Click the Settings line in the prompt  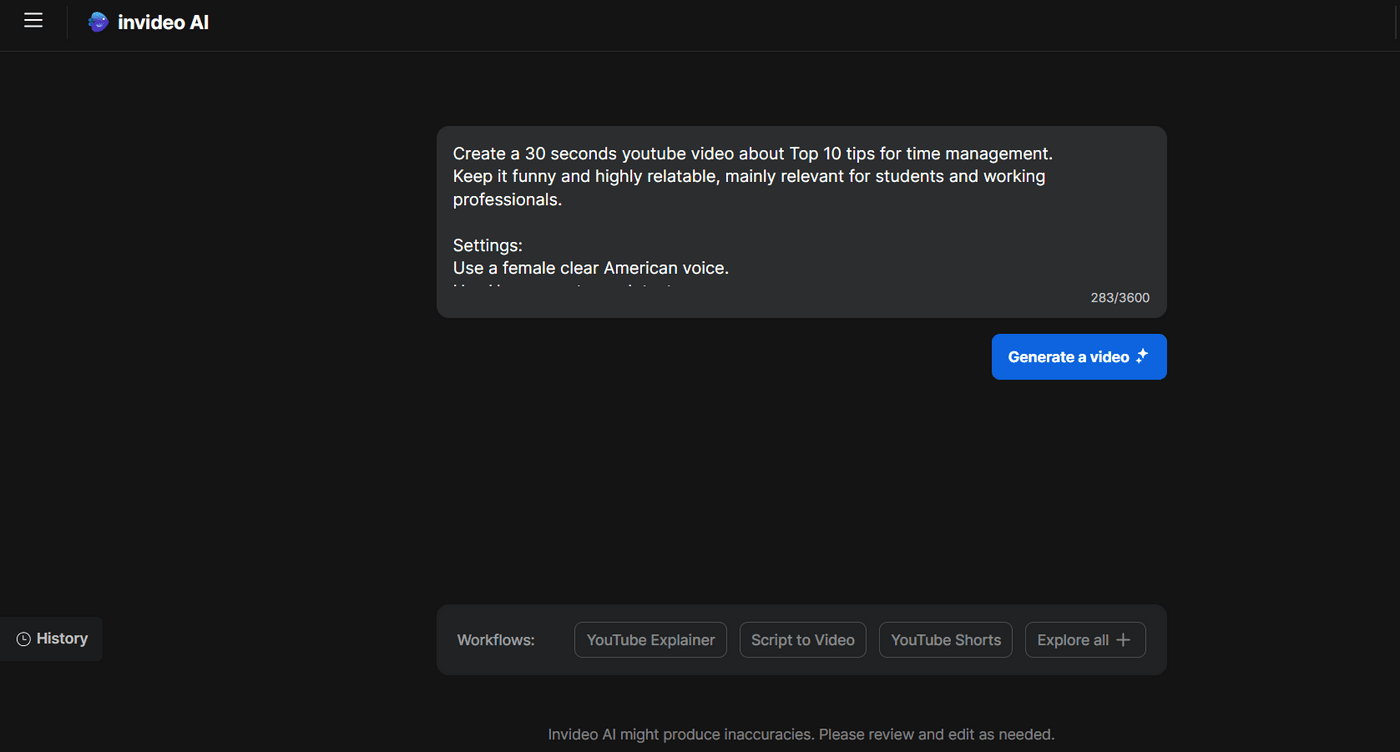487,245
